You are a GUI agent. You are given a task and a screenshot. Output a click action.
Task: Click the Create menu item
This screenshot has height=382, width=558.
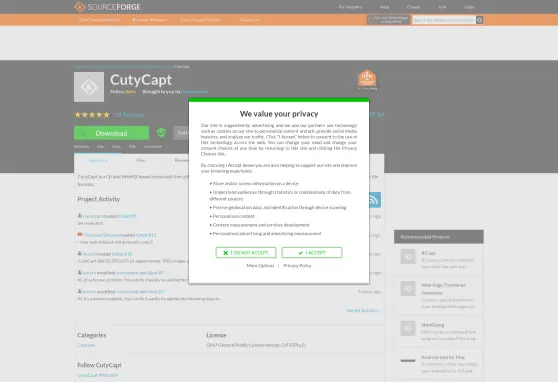pos(413,7)
